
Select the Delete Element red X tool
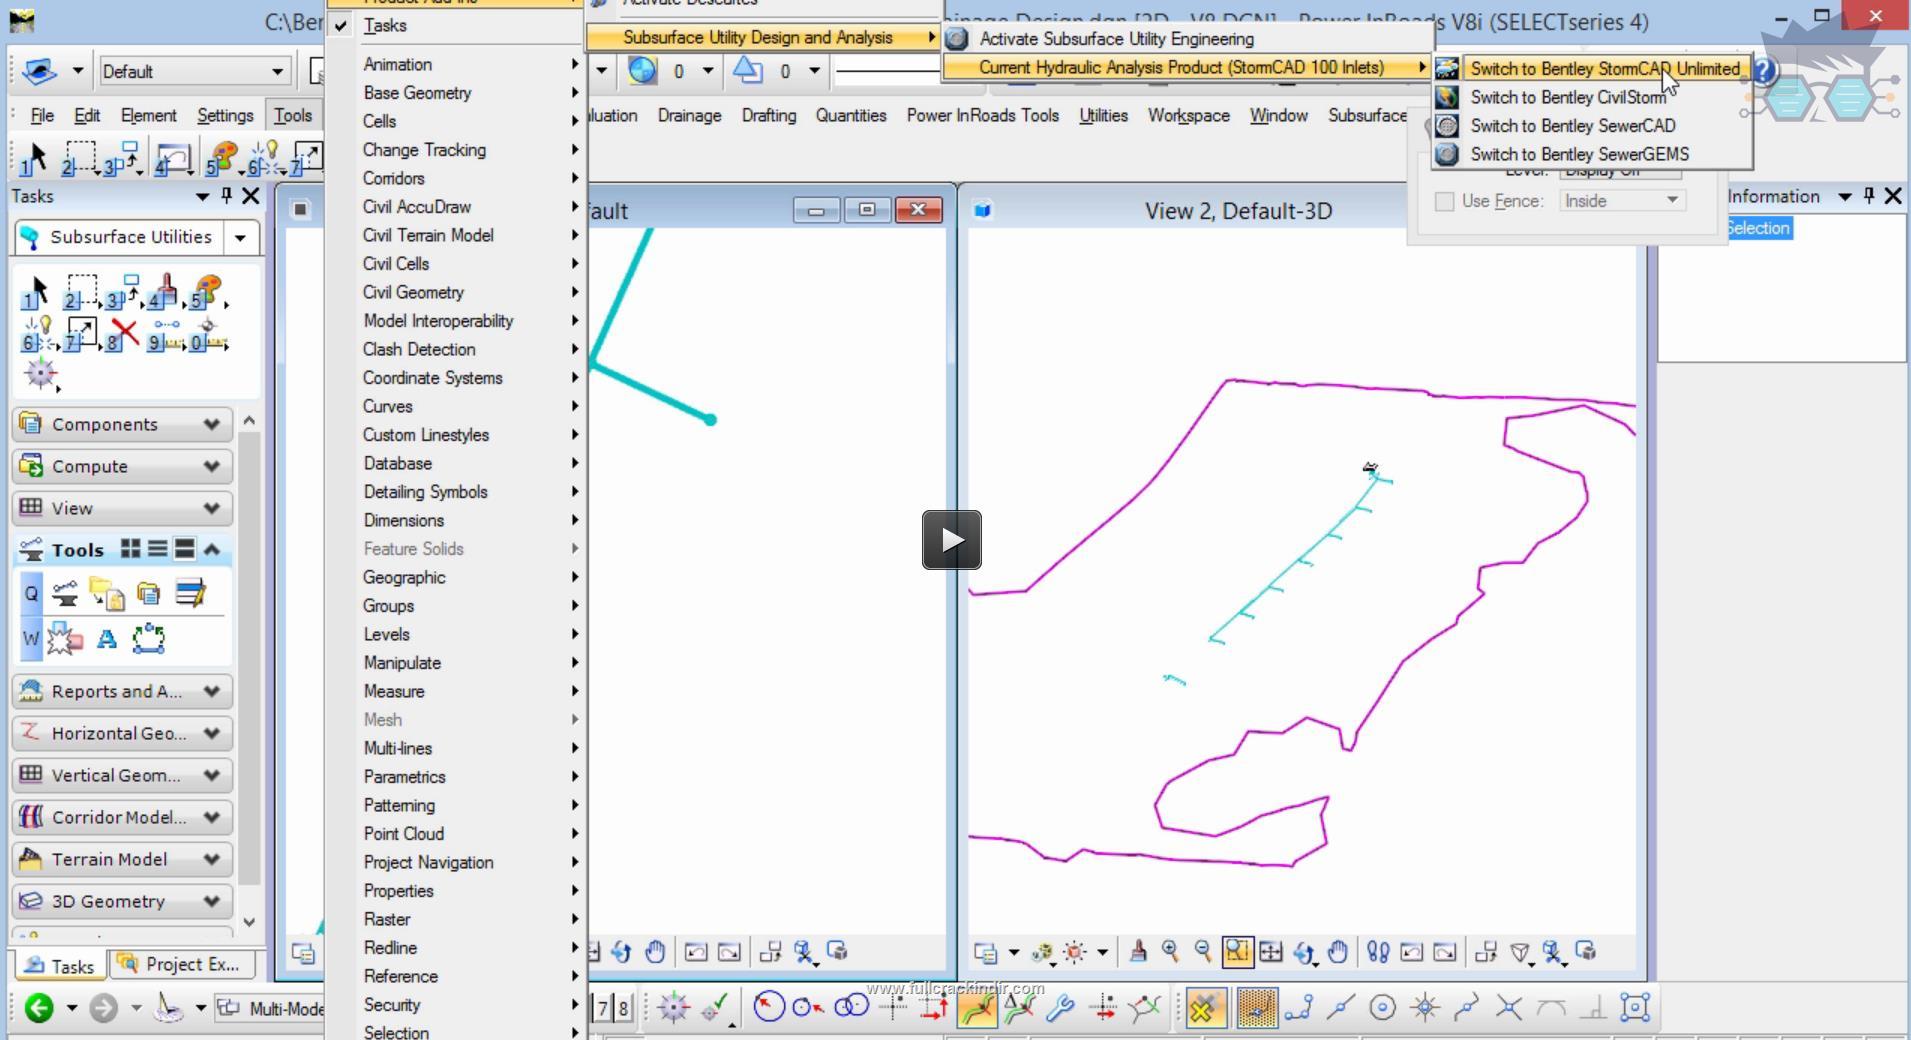123,333
